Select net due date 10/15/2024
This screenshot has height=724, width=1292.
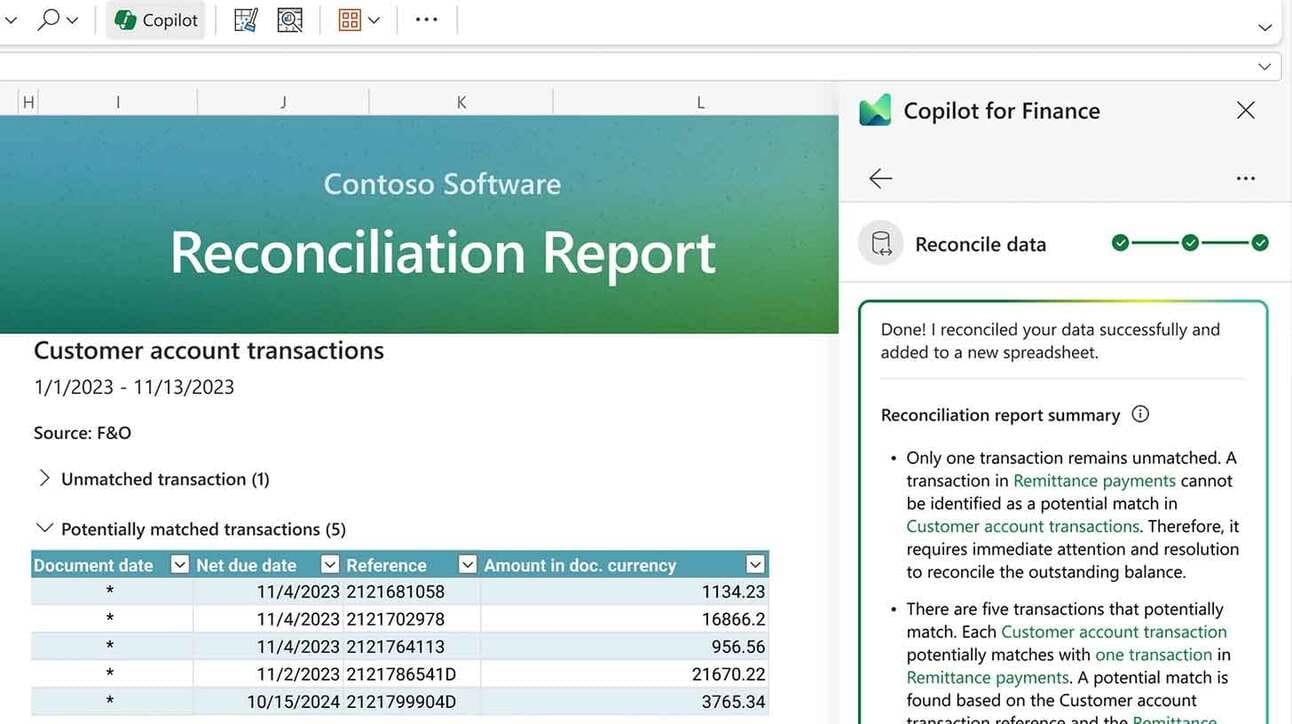pyautogui.click(x=268, y=702)
